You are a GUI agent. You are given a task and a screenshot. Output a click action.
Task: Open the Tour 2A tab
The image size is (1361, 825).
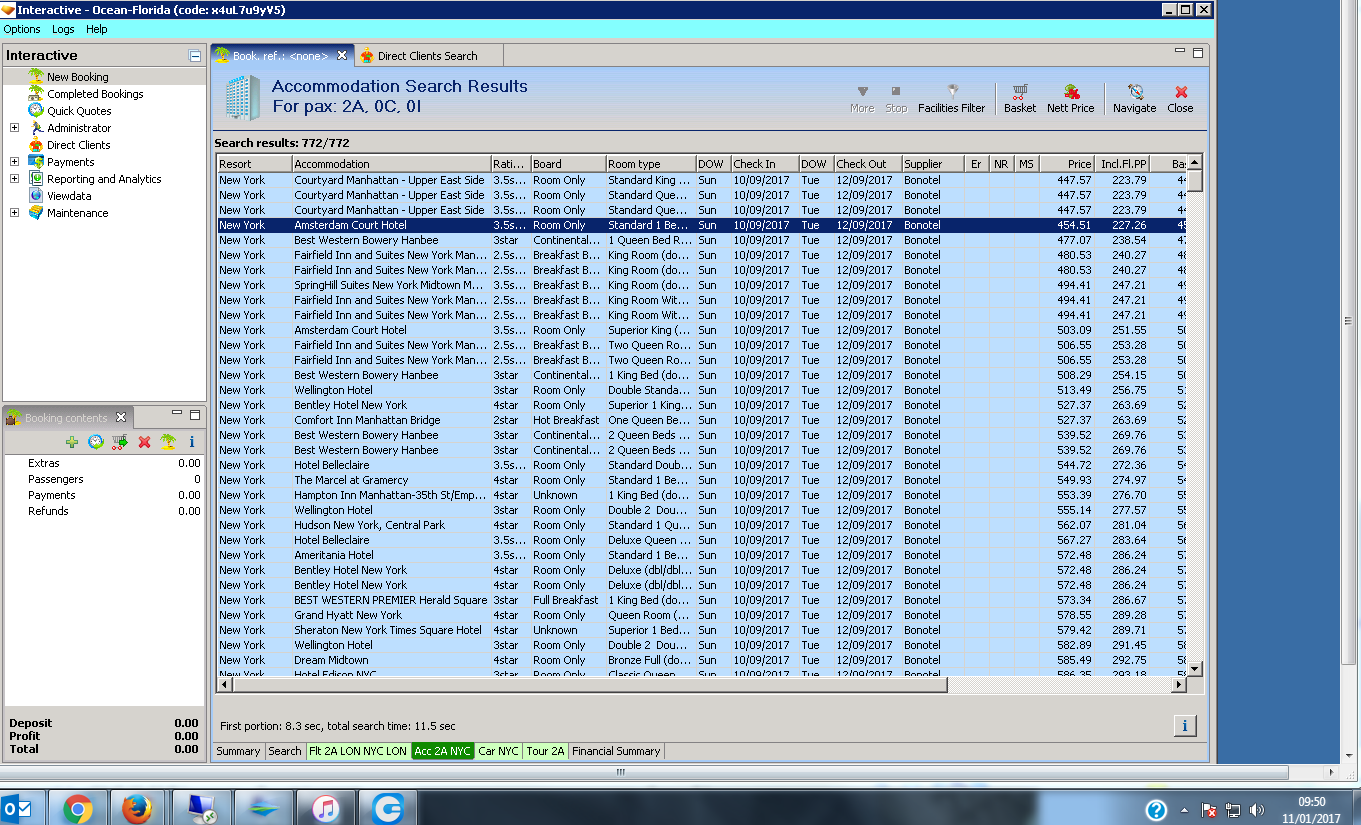[x=546, y=751]
